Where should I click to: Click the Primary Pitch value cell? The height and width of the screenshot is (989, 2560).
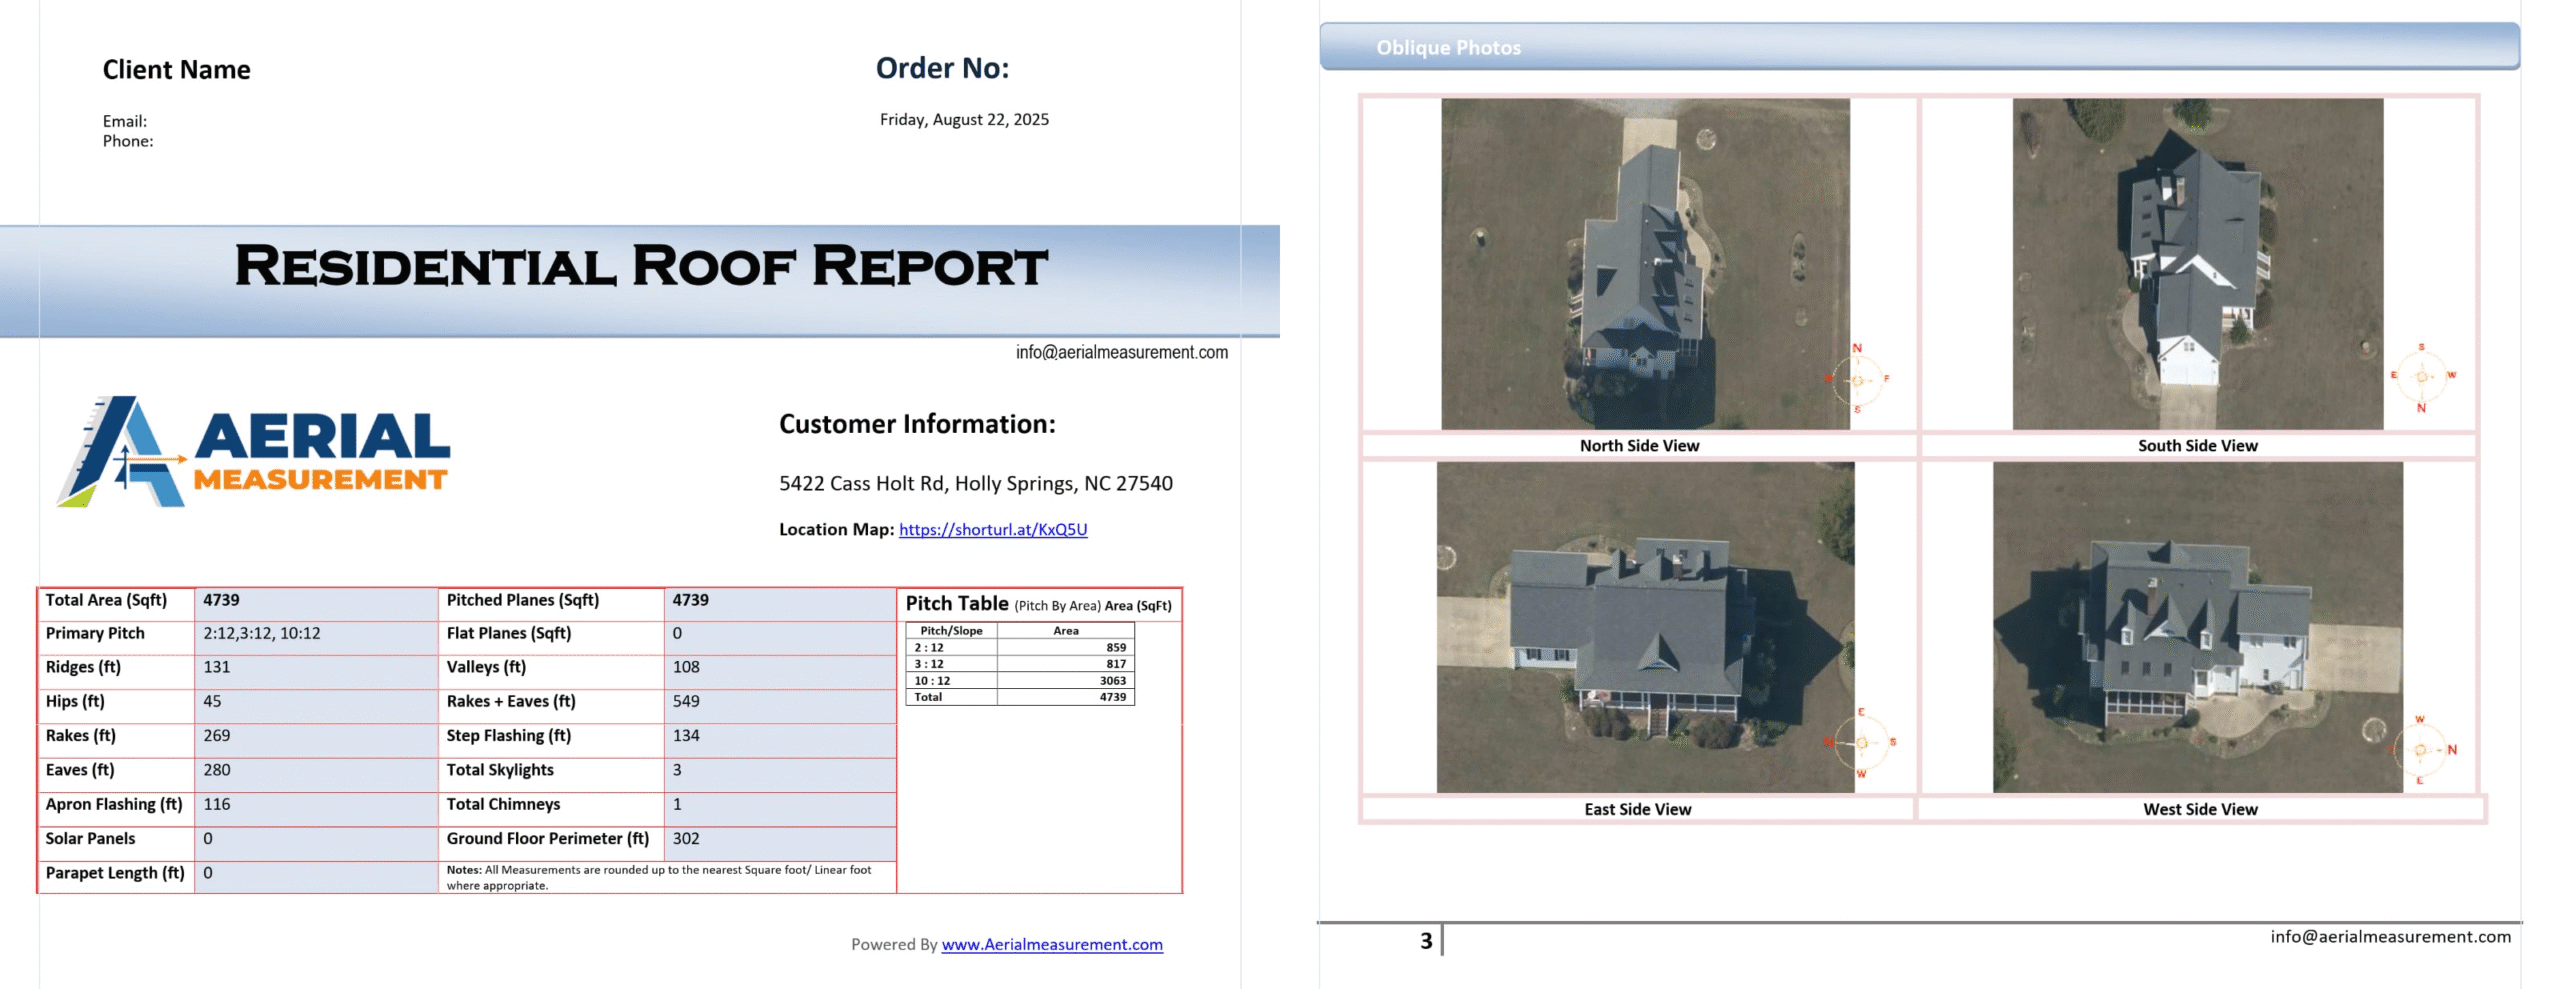(261, 634)
